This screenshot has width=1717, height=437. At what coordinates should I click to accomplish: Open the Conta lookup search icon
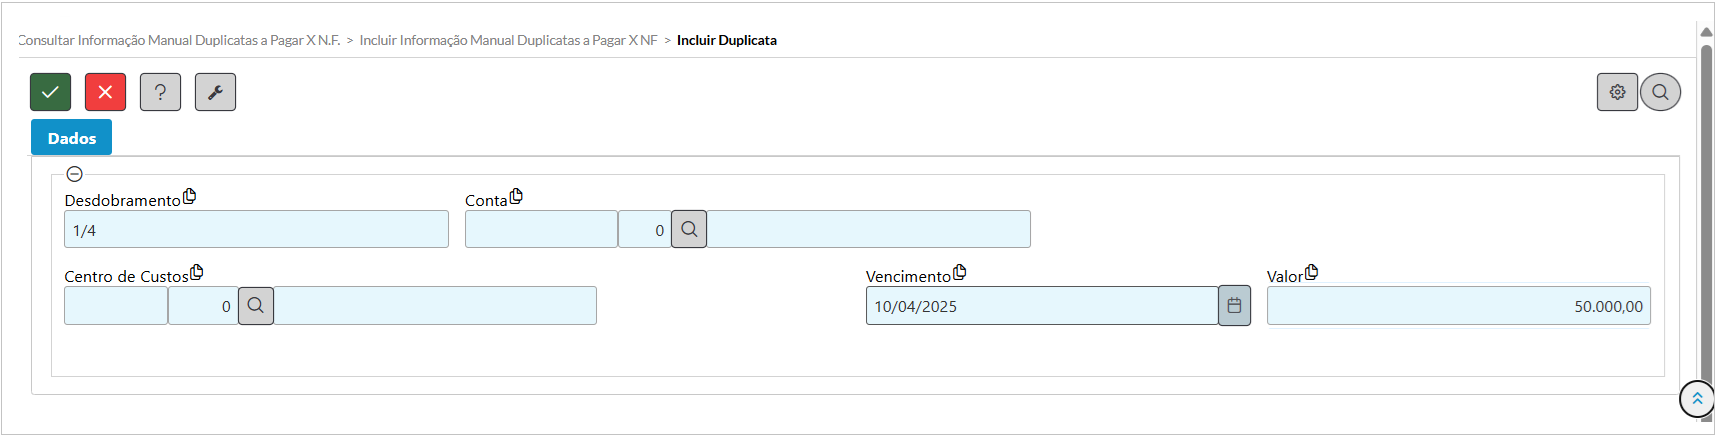689,229
